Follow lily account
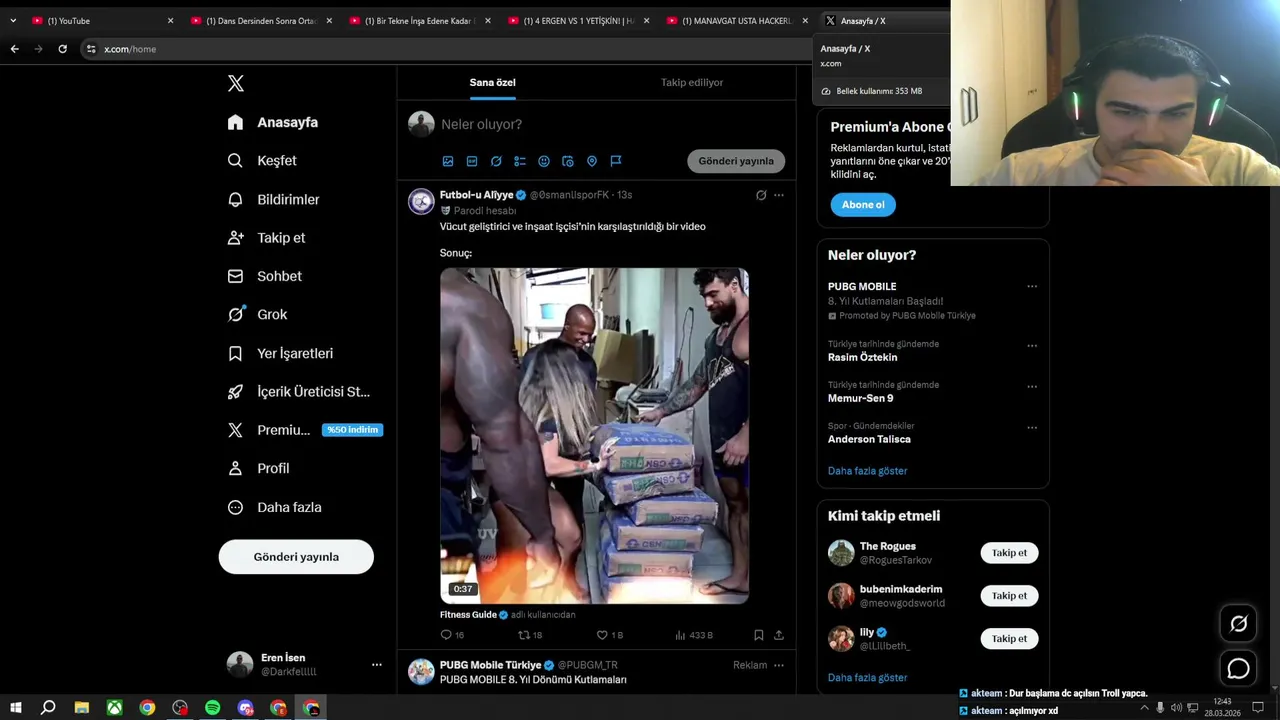 tap(1009, 639)
